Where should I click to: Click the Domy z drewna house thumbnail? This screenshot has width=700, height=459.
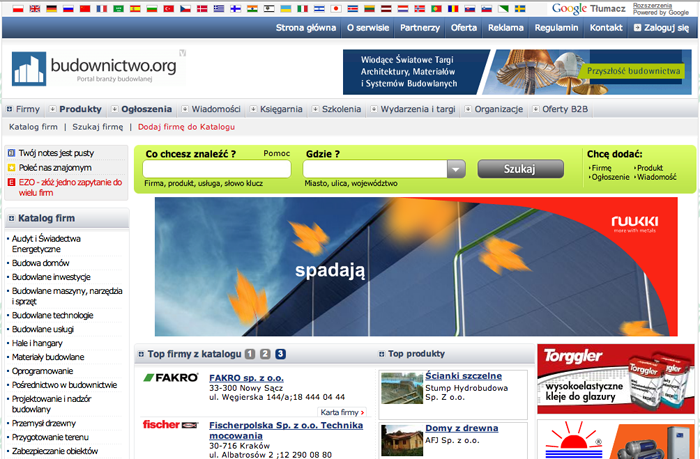click(x=402, y=440)
